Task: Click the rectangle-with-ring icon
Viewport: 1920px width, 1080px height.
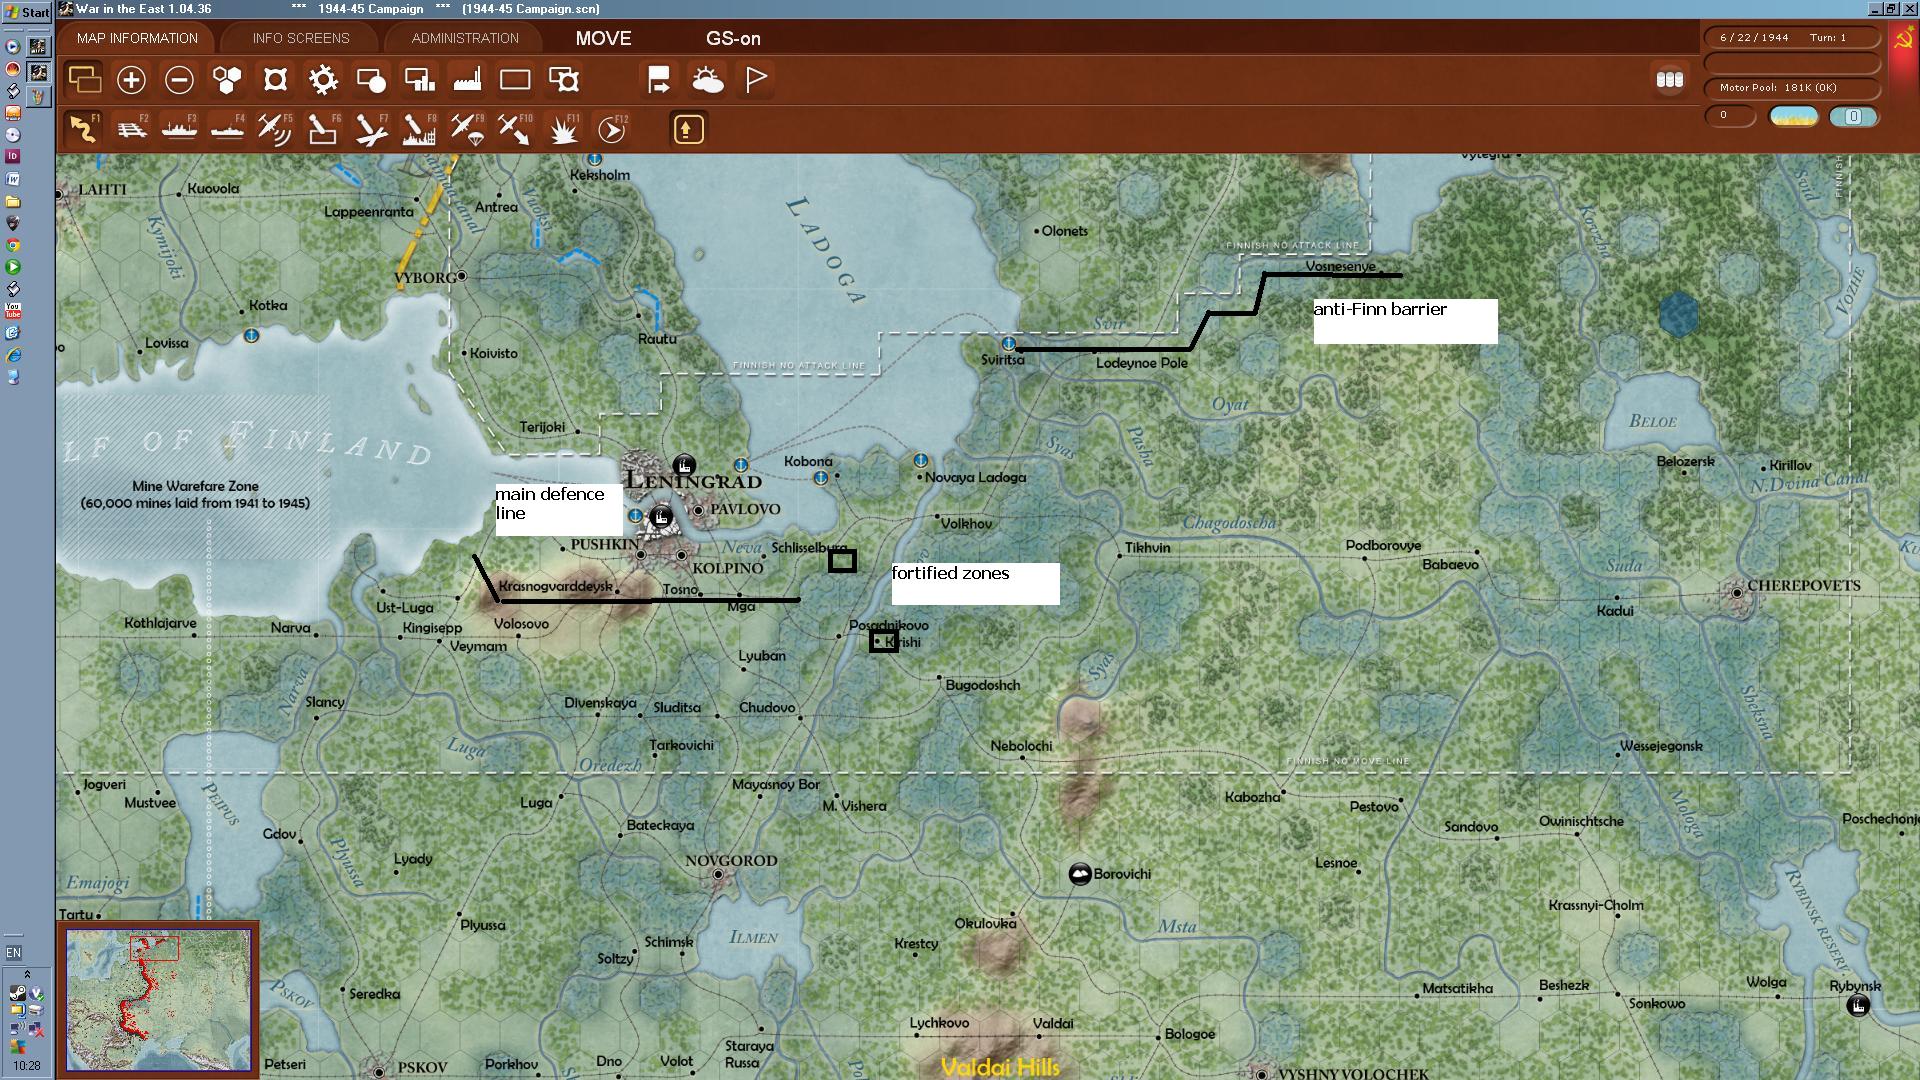Action: pos(564,80)
